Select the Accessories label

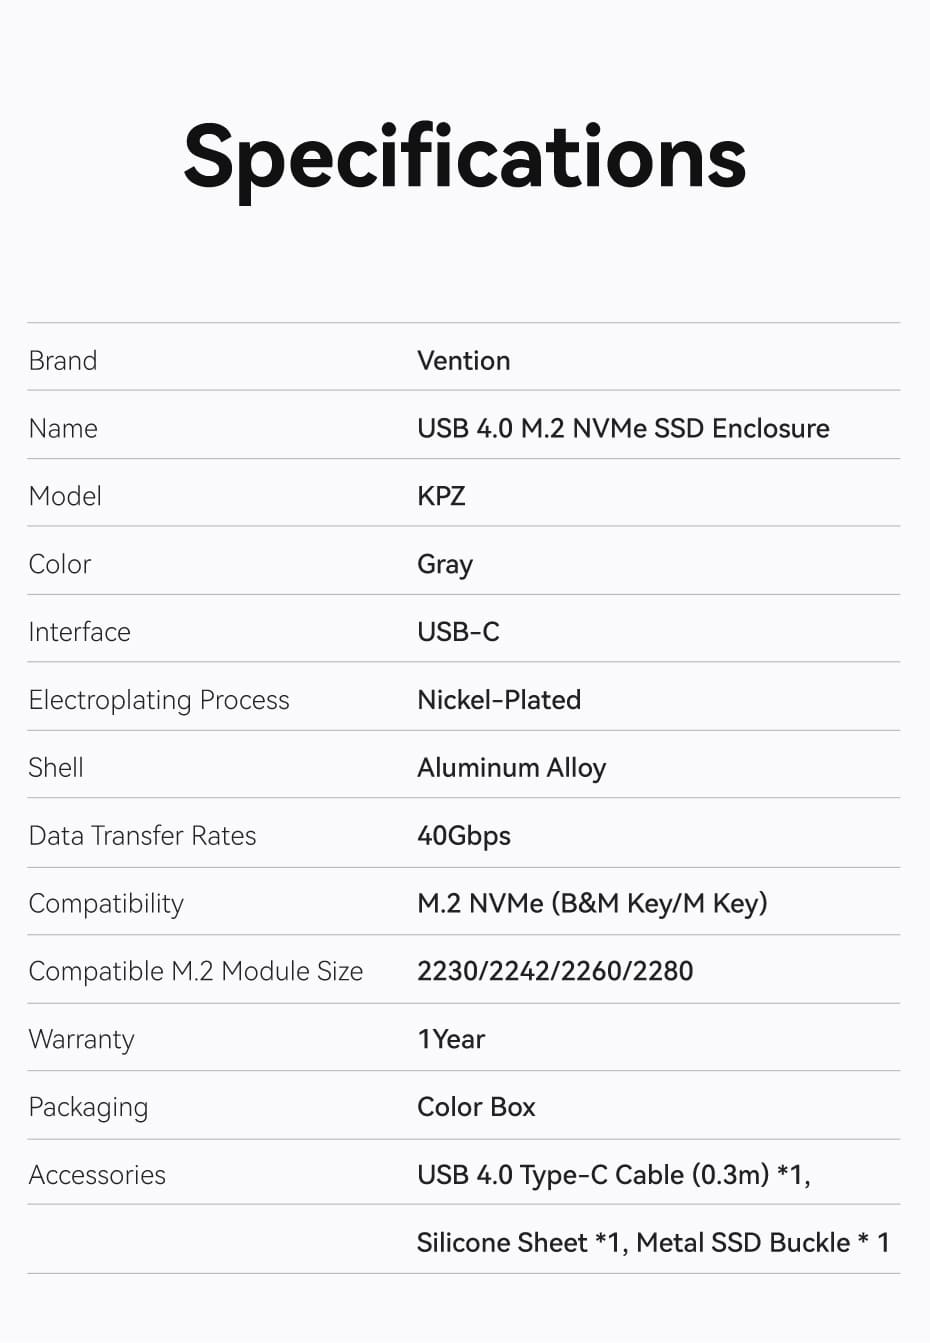click(x=97, y=1175)
